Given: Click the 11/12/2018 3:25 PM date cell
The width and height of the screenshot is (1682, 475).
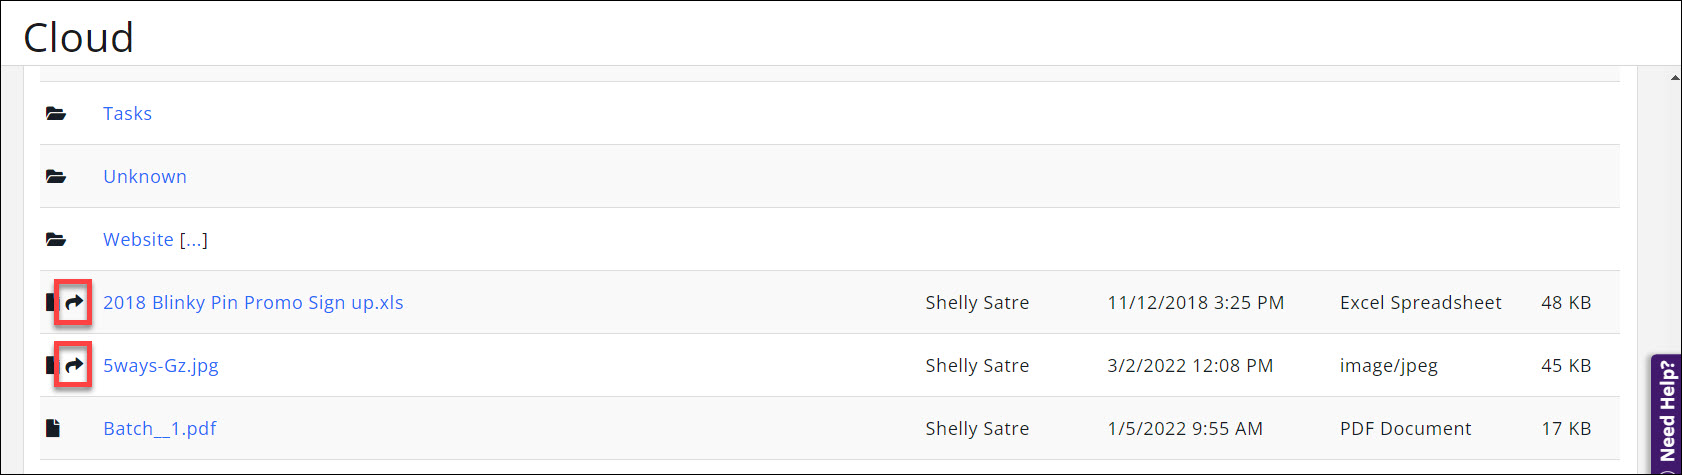Looking at the screenshot, I should click(x=1195, y=303).
